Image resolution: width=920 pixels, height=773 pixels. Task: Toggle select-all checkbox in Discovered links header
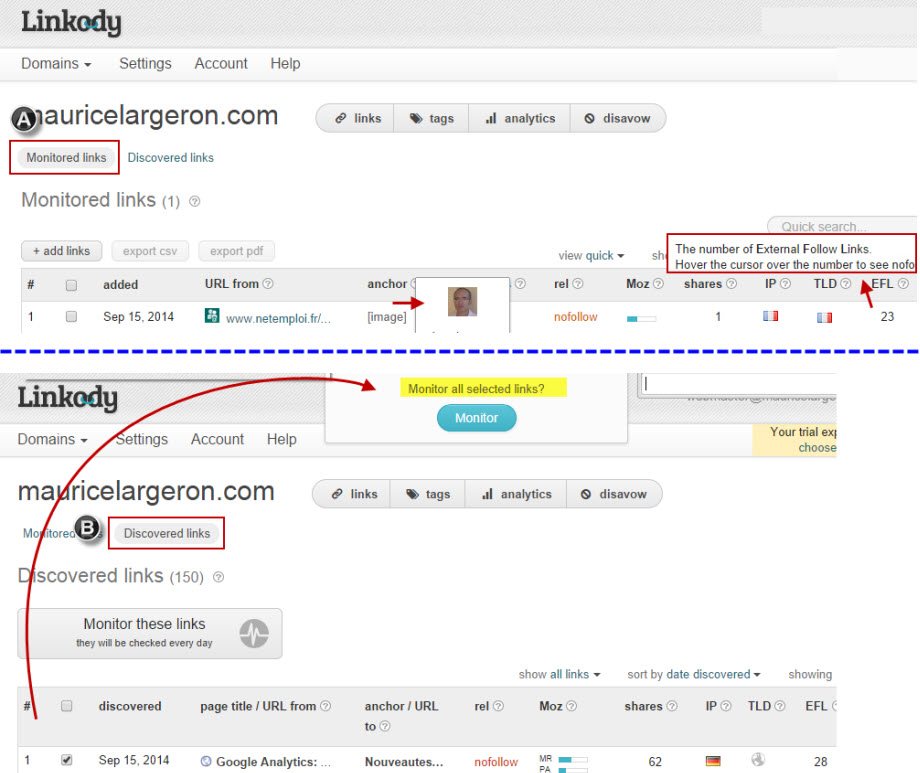67,706
